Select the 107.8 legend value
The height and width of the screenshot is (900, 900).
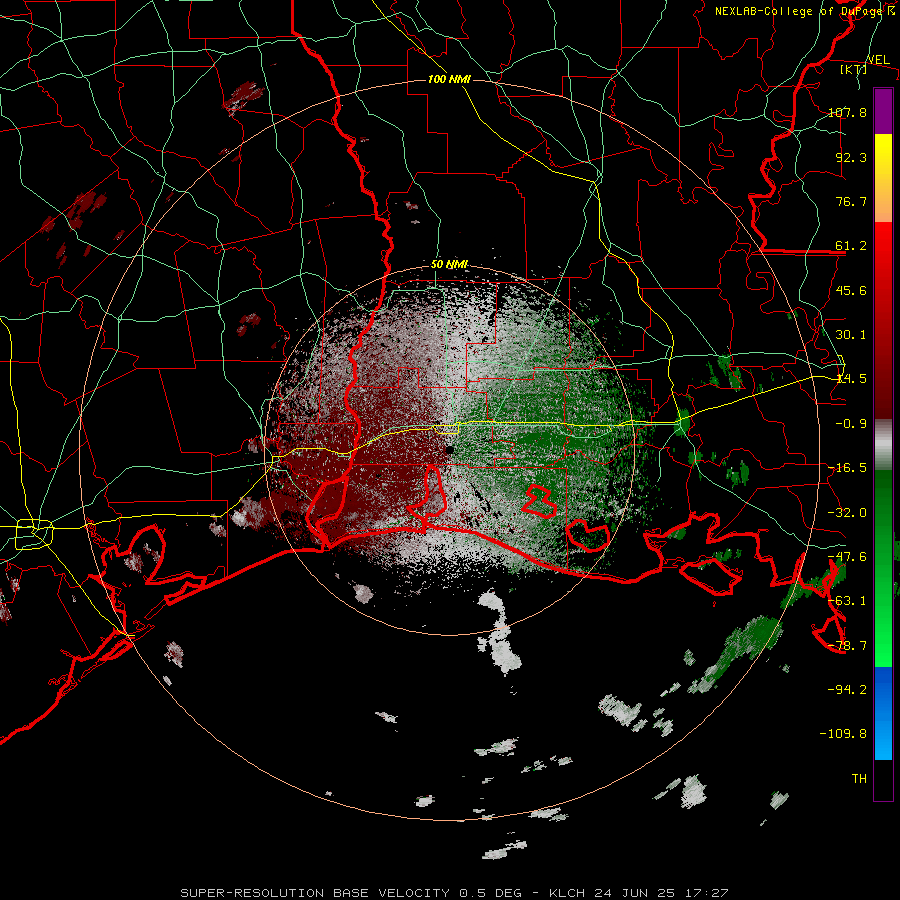click(847, 112)
